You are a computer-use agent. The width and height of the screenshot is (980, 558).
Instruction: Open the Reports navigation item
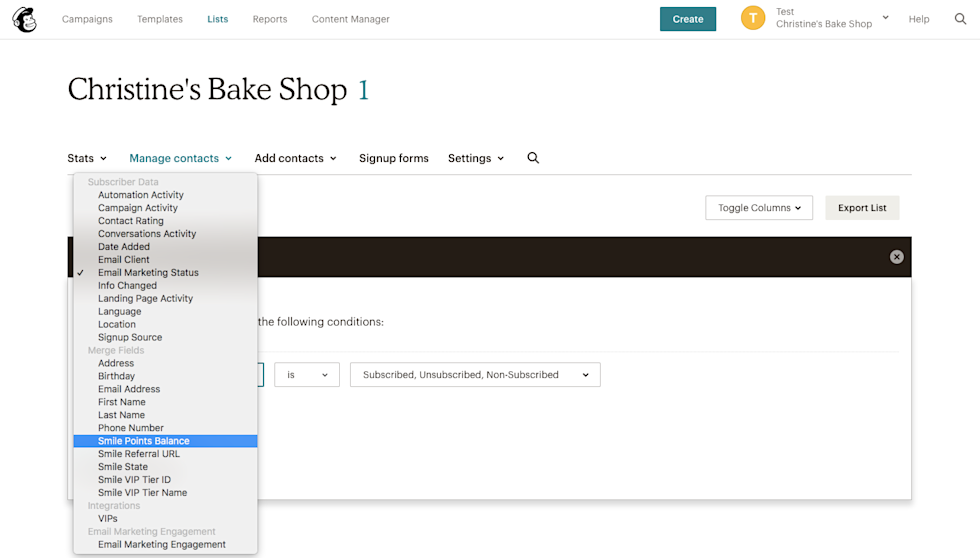(x=270, y=19)
